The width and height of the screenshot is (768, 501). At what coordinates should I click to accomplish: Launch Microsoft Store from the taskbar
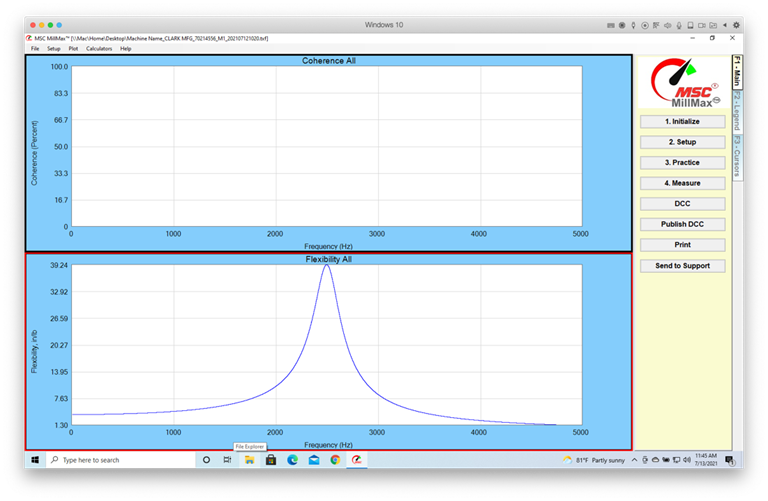pyautogui.click(x=271, y=460)
